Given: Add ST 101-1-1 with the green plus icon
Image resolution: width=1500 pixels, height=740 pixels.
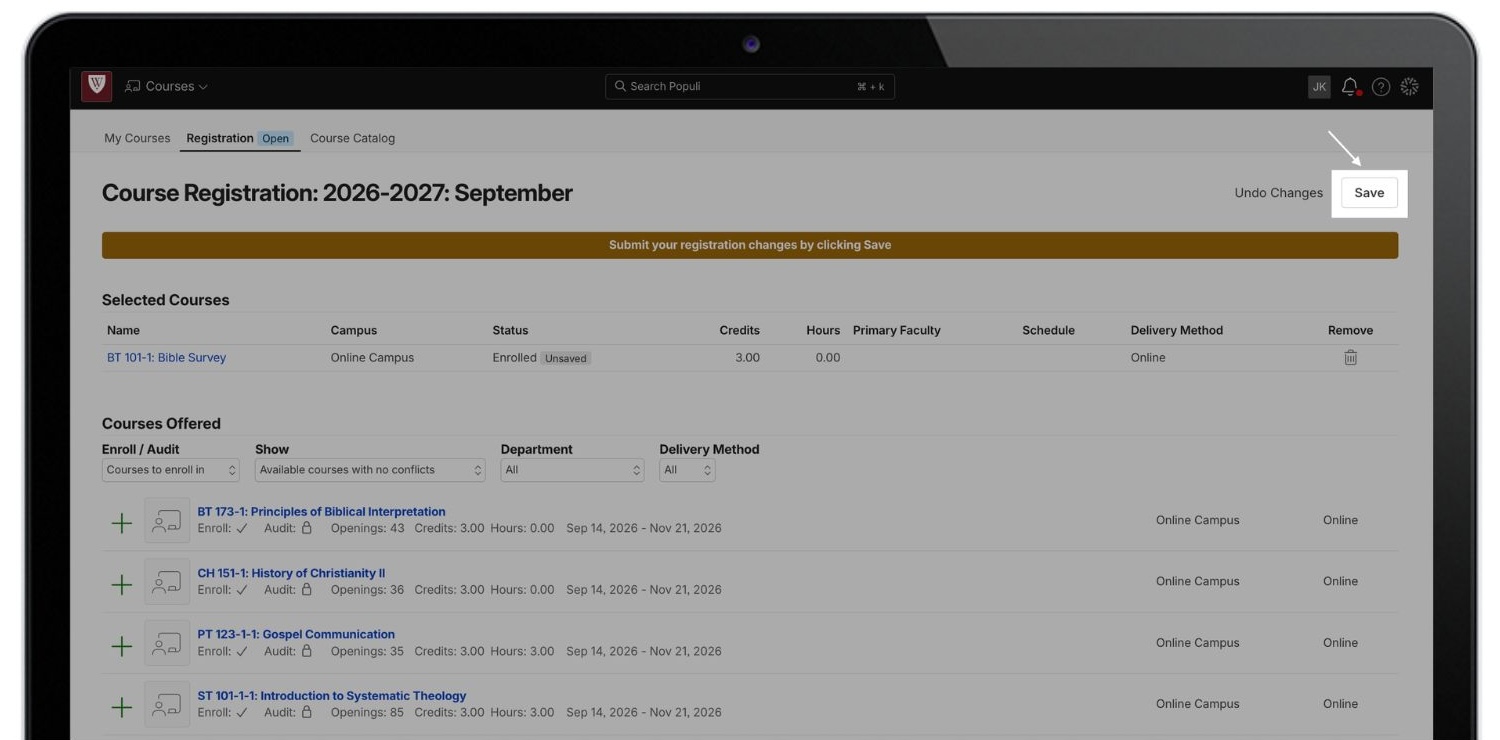Looking at the screenshot, I should point(121,707).
